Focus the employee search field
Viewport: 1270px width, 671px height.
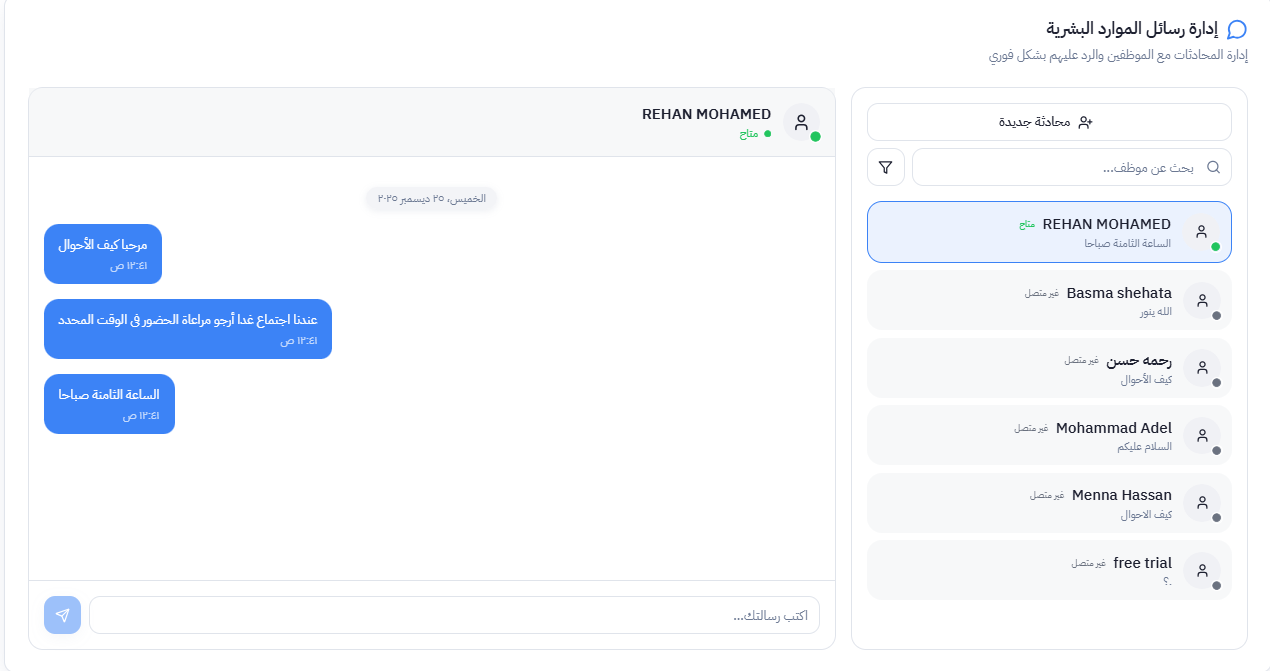click(x=1060, y=167)
